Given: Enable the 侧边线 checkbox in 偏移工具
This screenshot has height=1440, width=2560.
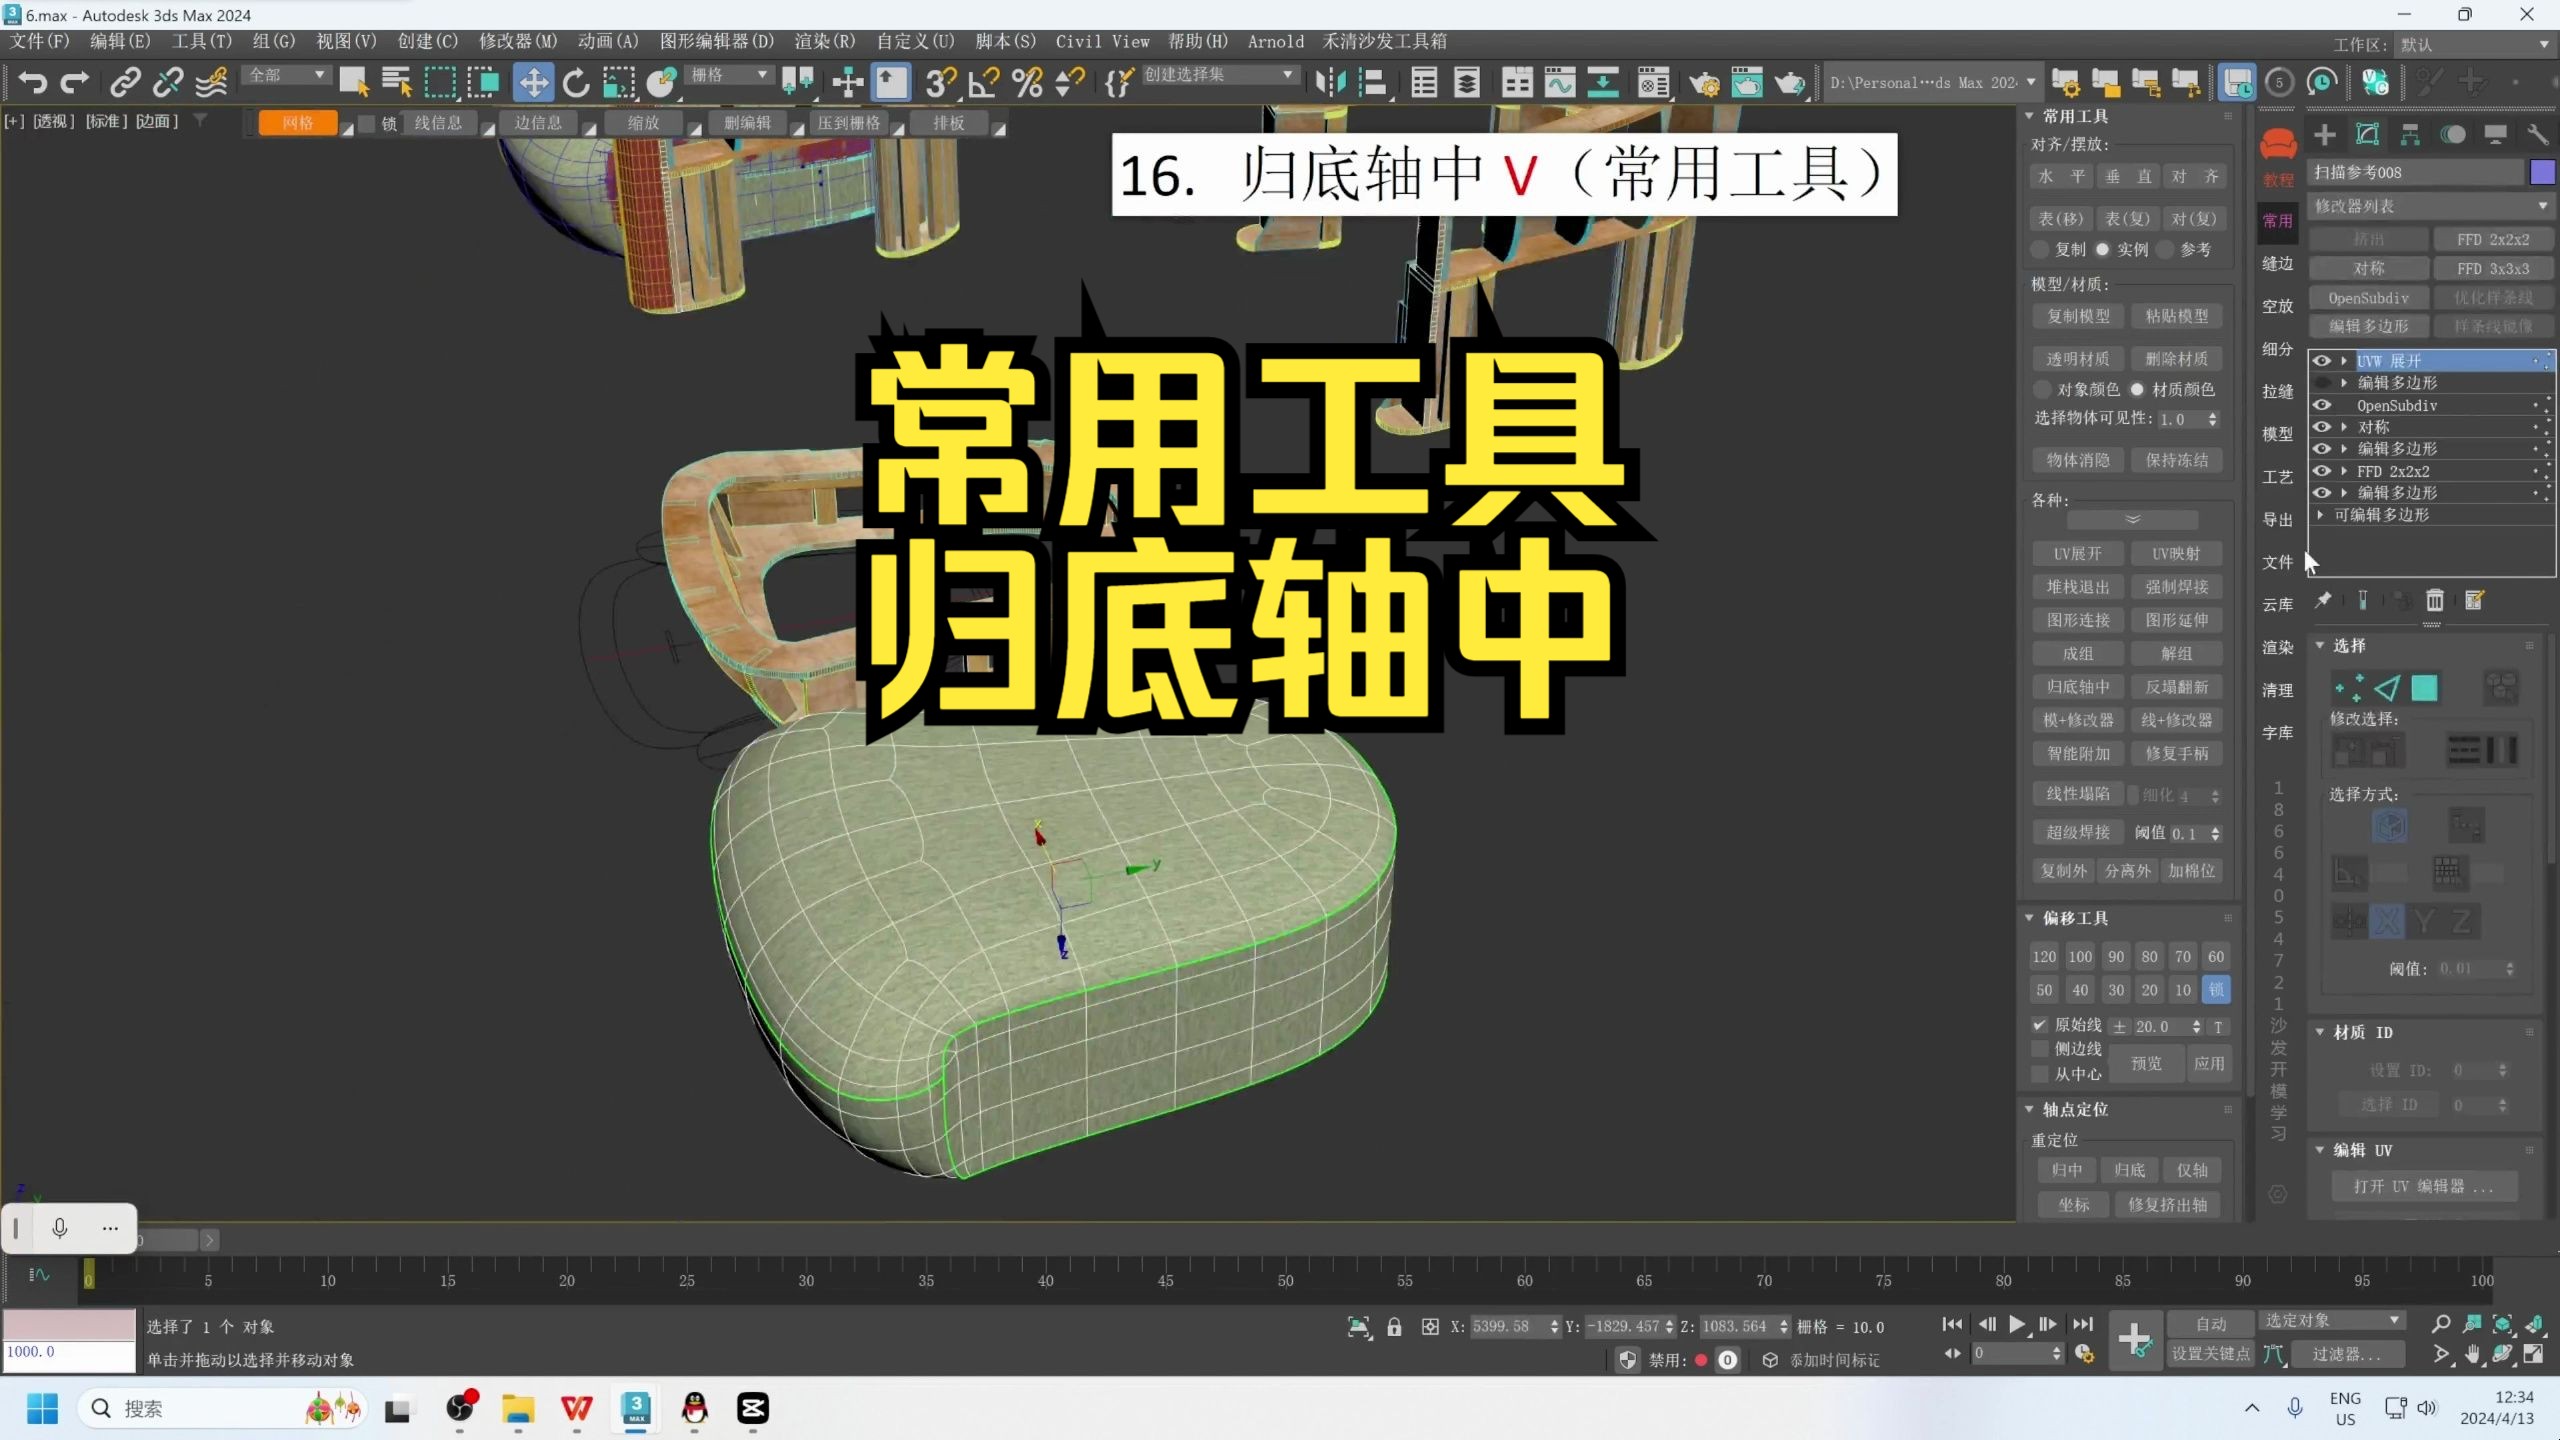Looking at the screenshot, I should 2041,1048.
